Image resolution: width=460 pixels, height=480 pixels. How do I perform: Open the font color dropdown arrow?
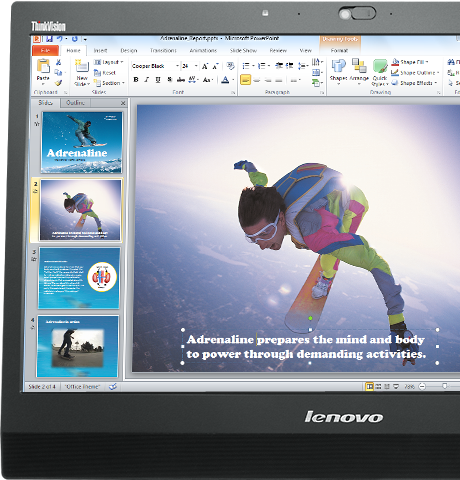point(233,80)
